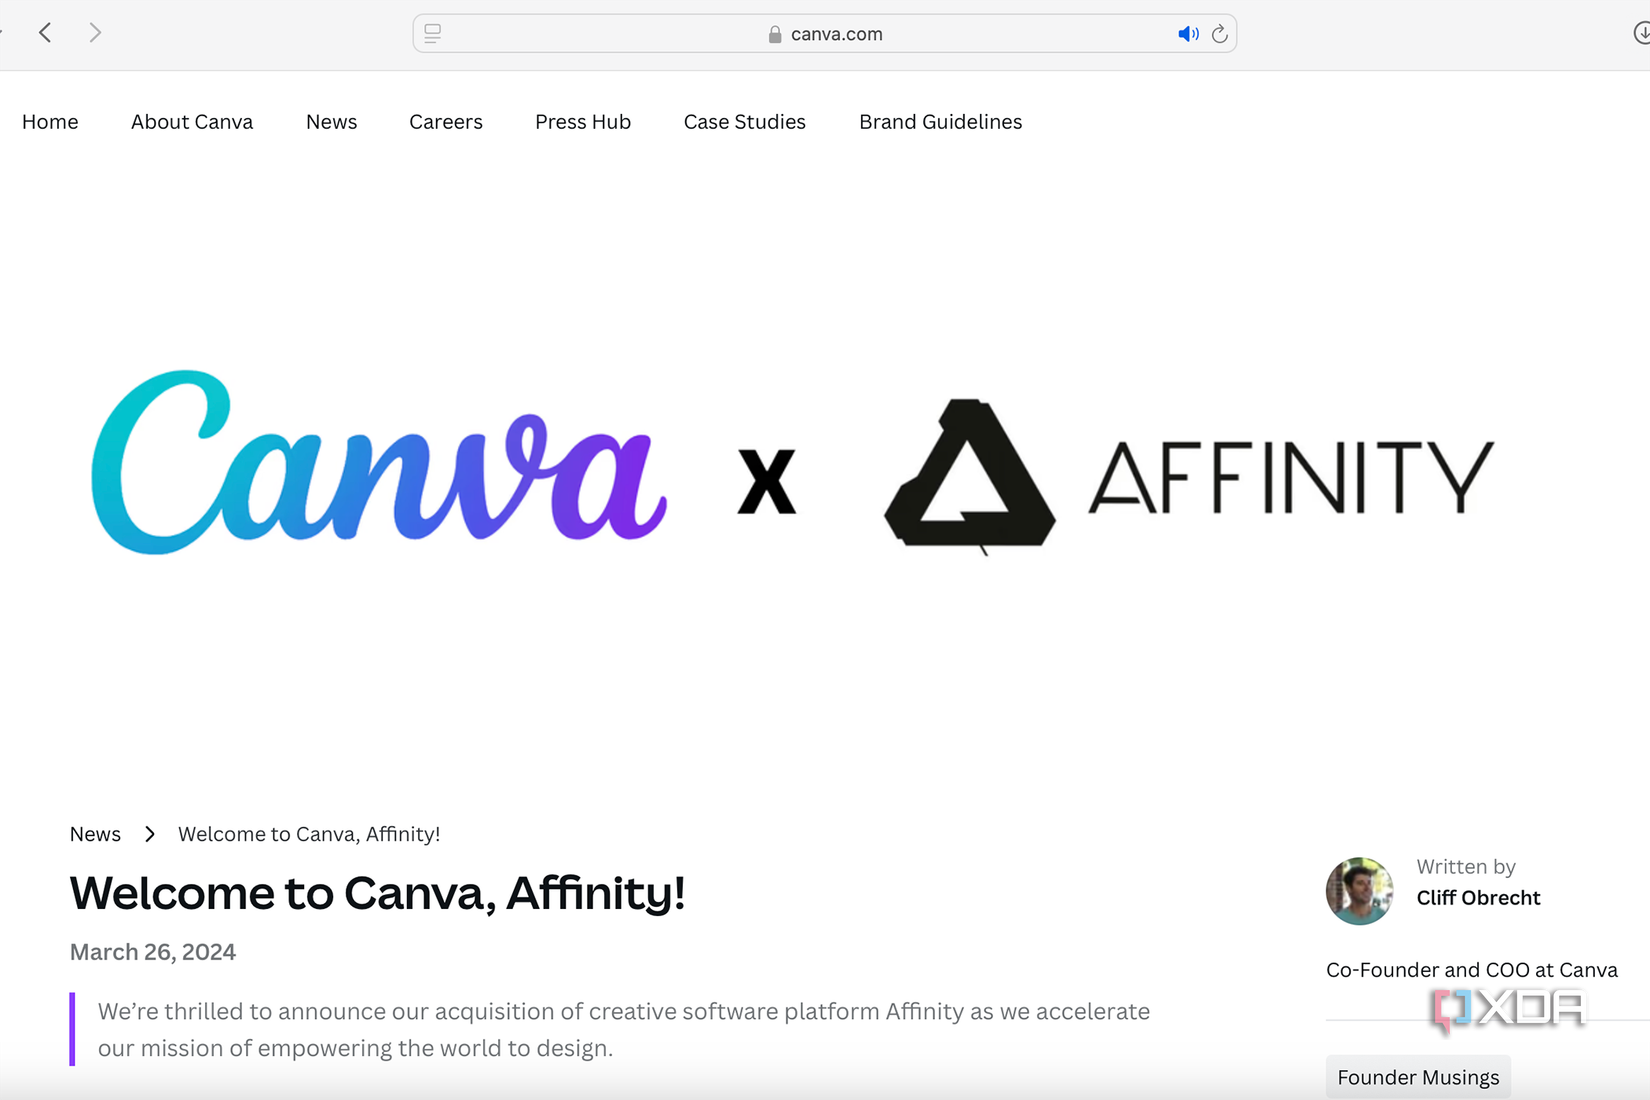Open the Reader view icon beside the URL
The width and height of the screenshot is (1650, 1100).
pos(432,33)
